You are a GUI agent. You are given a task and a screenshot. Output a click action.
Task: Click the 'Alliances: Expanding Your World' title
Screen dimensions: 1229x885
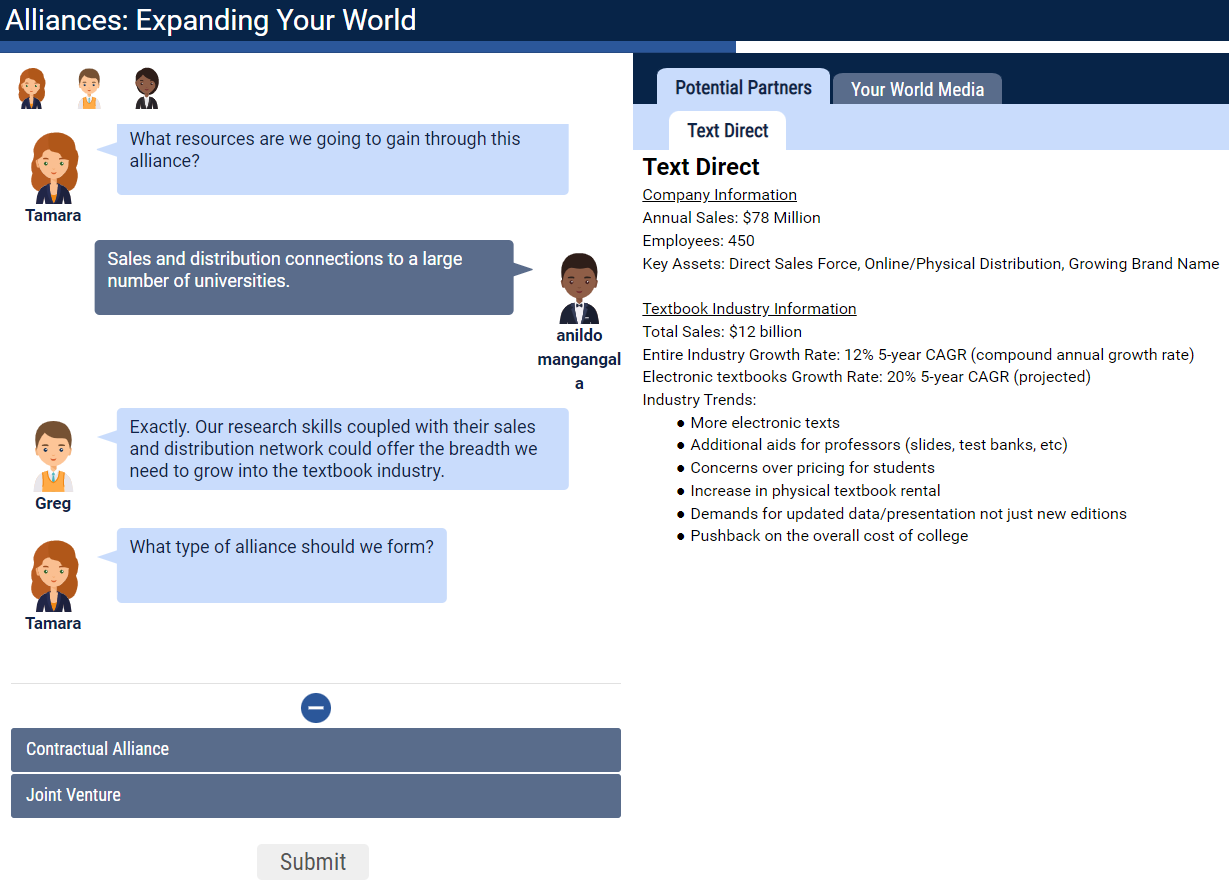point(211,20)
